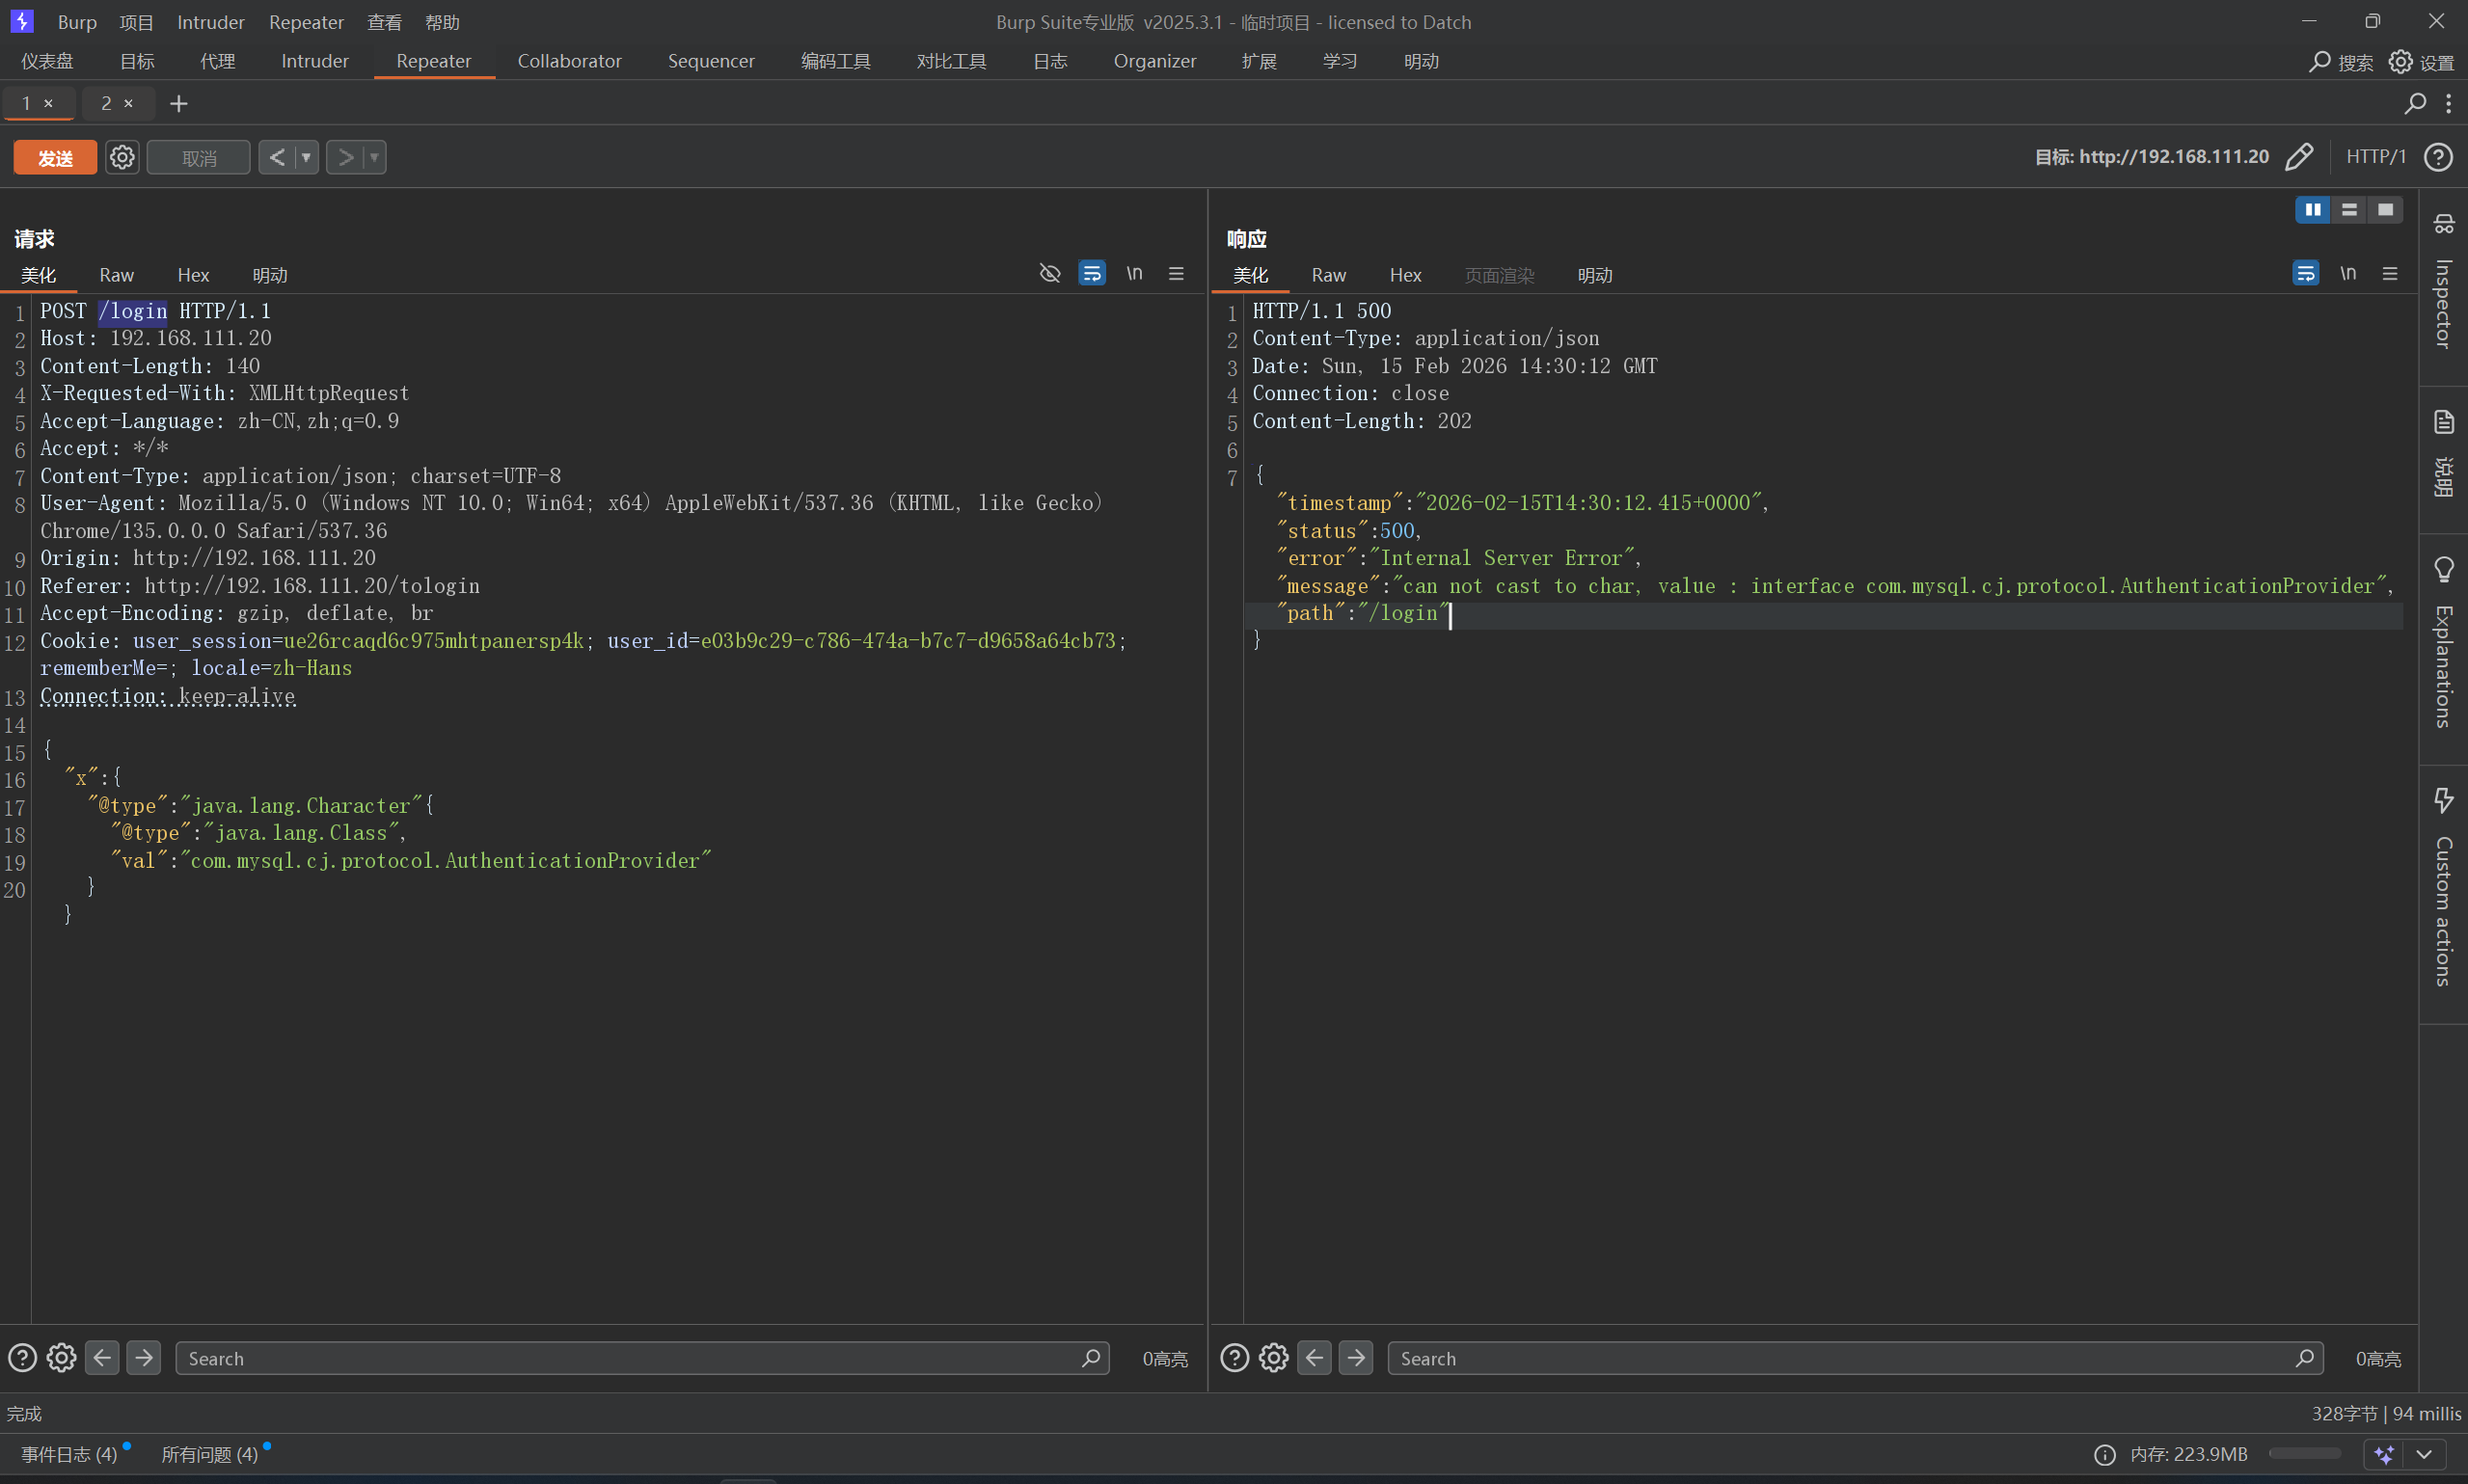Click the orange 发送 send button
2468x1484 pixels.
click(55, 157)
